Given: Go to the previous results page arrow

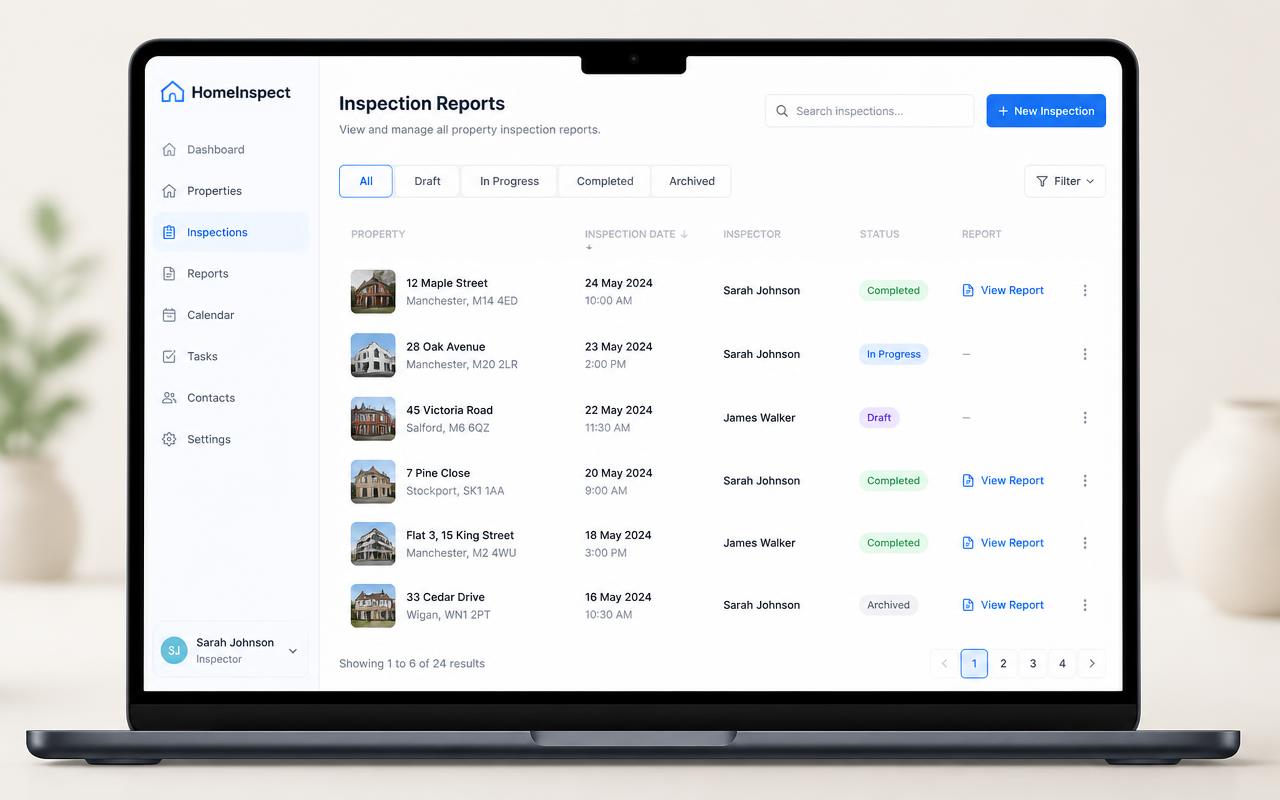Looking at the screenshot, I should click(x=944, y=664).
